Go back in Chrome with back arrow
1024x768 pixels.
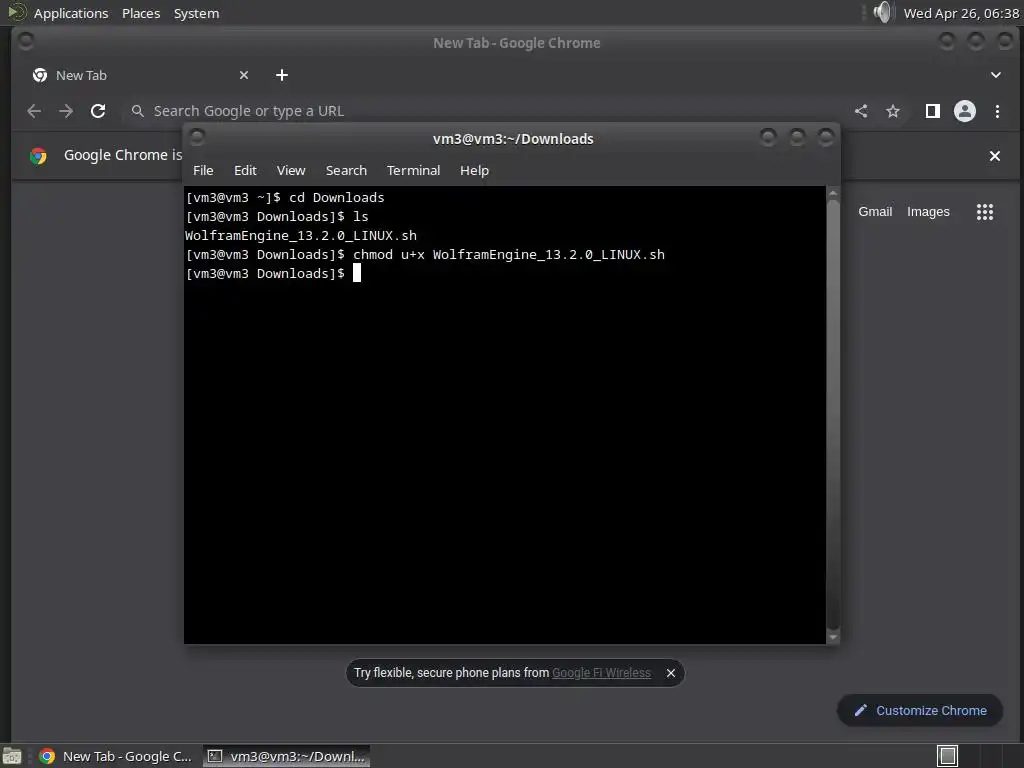[x=34, y=111]
